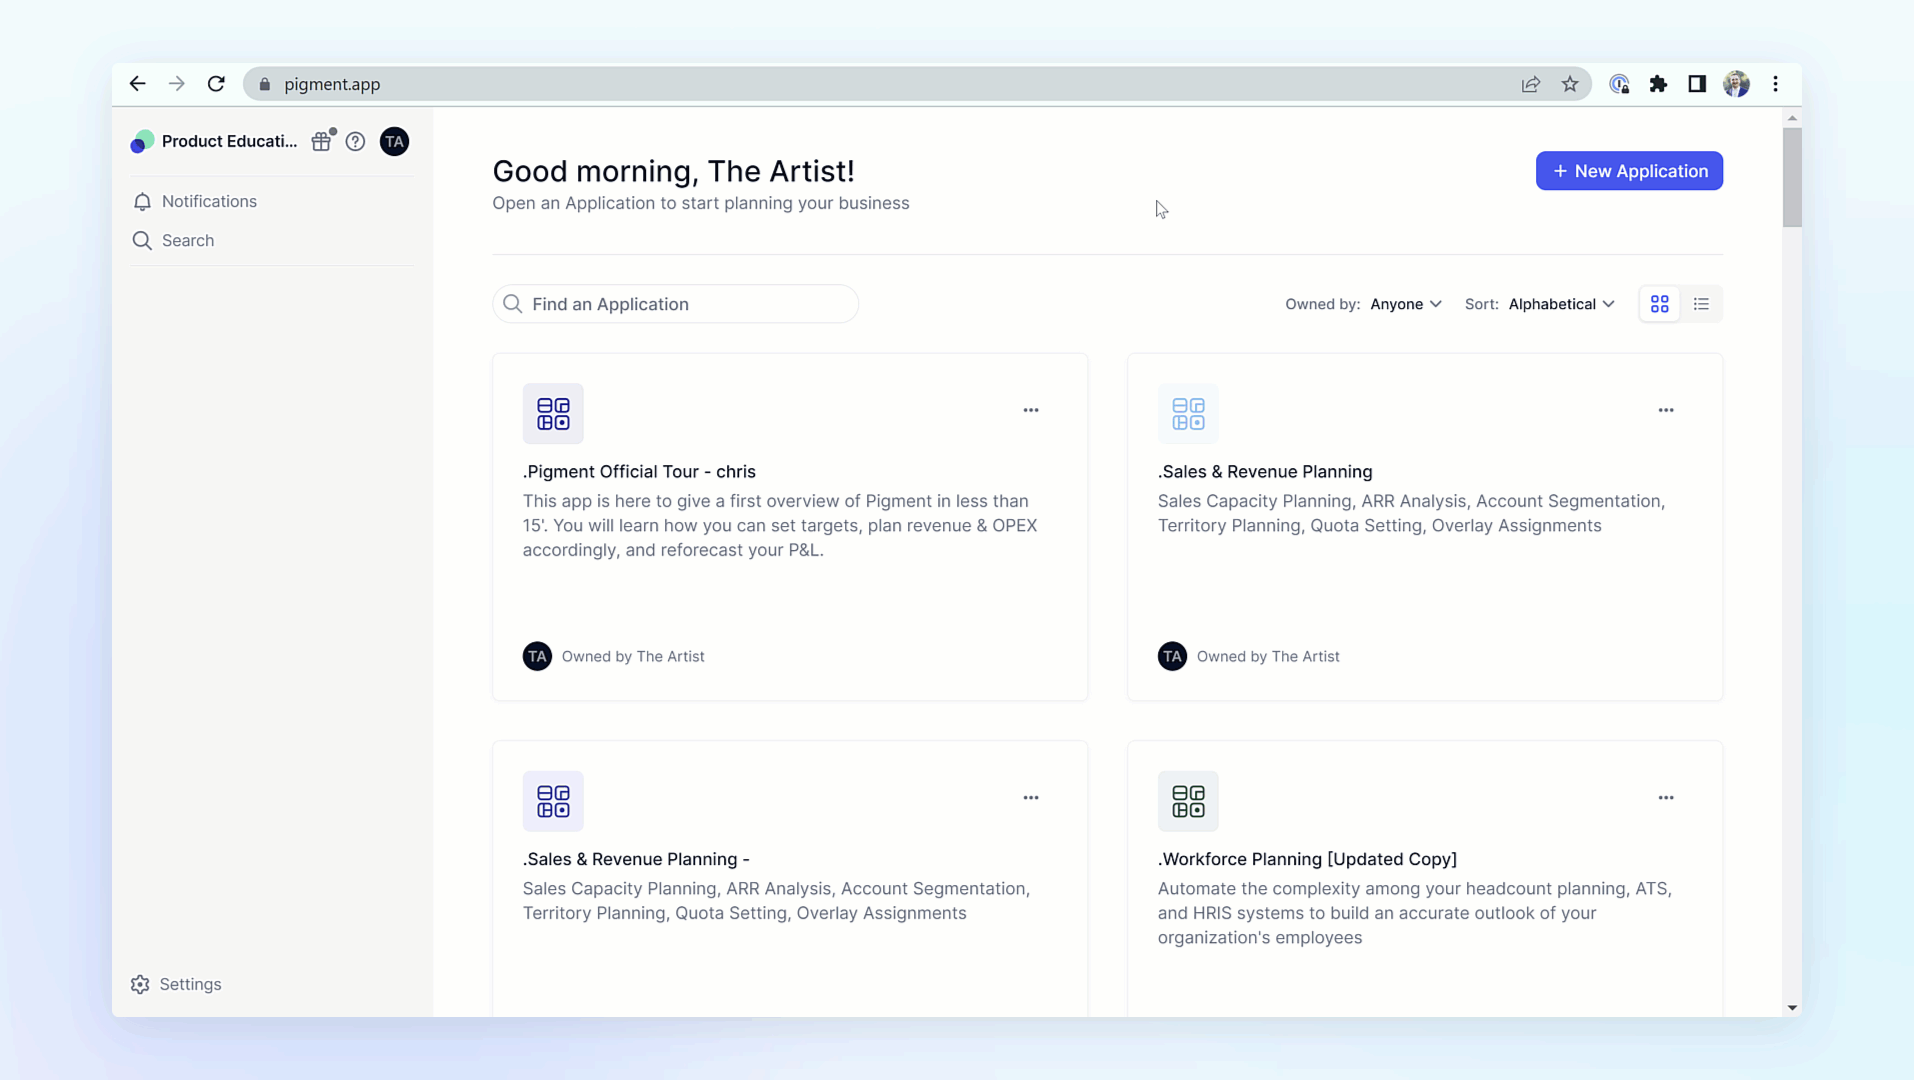Click owner avatar on .Sales & Revenue Planning card
1914x1080 pixels.
click(x=1172, y=656)
